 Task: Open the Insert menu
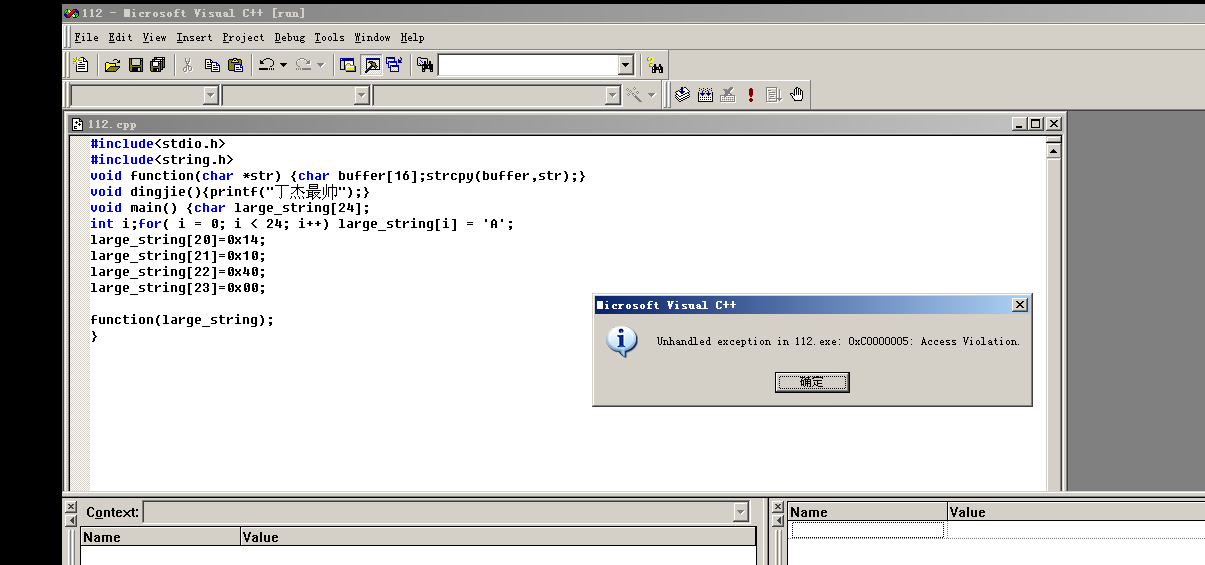tap(194, 37)
